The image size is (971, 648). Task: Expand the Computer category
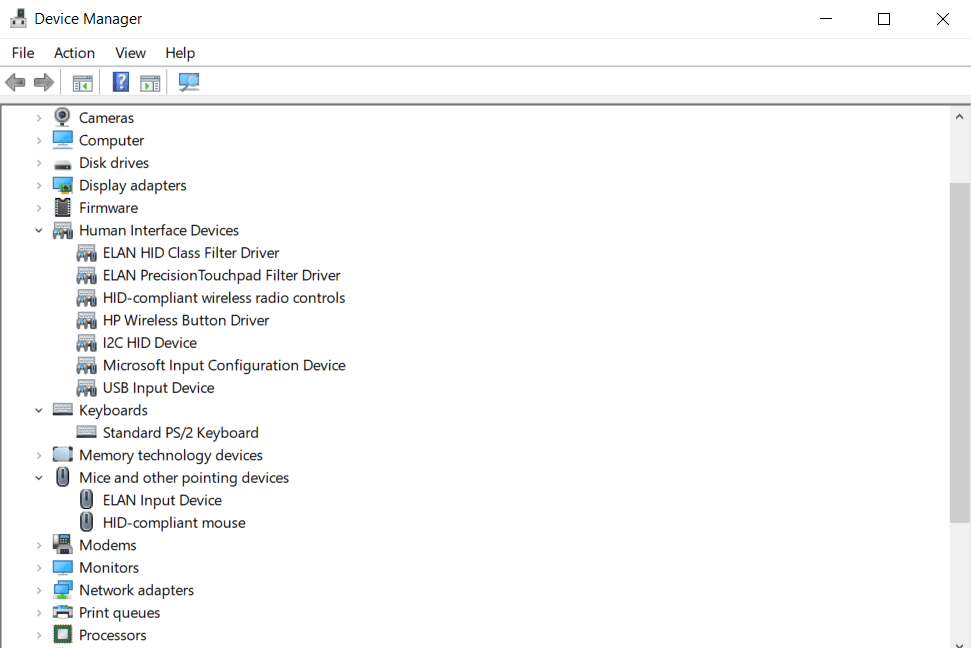(38, 141)
